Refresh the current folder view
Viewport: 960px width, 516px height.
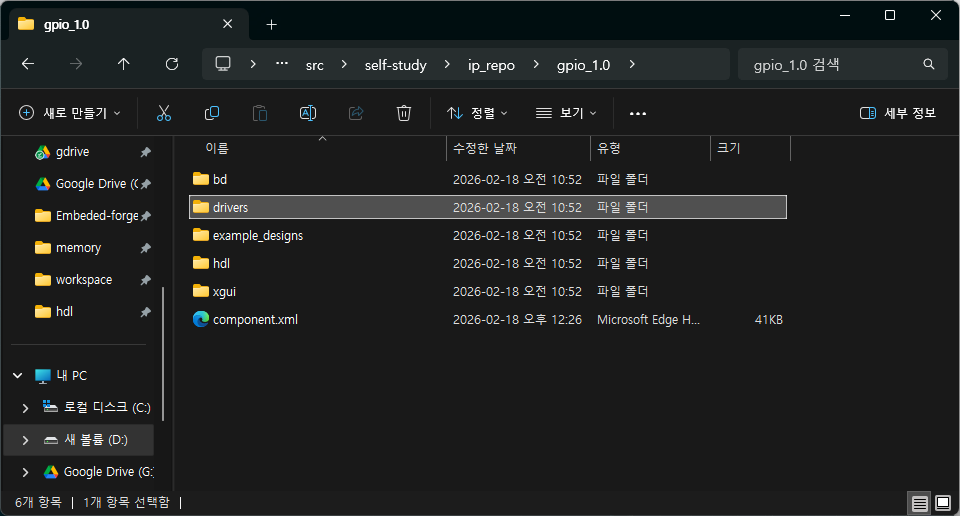[172, 64]
